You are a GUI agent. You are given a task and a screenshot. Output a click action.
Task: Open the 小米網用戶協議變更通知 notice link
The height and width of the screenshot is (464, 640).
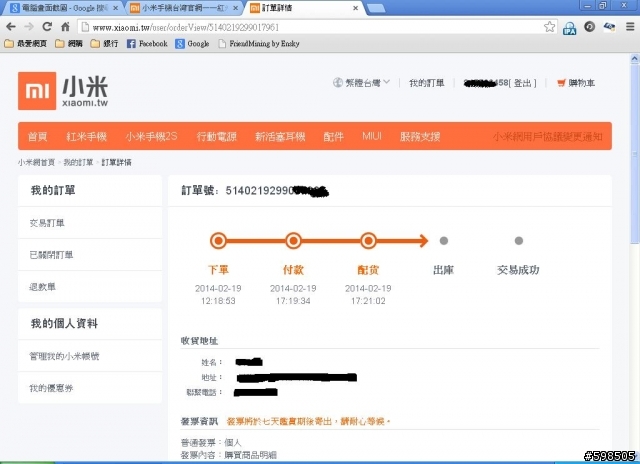tap(547, 136)
